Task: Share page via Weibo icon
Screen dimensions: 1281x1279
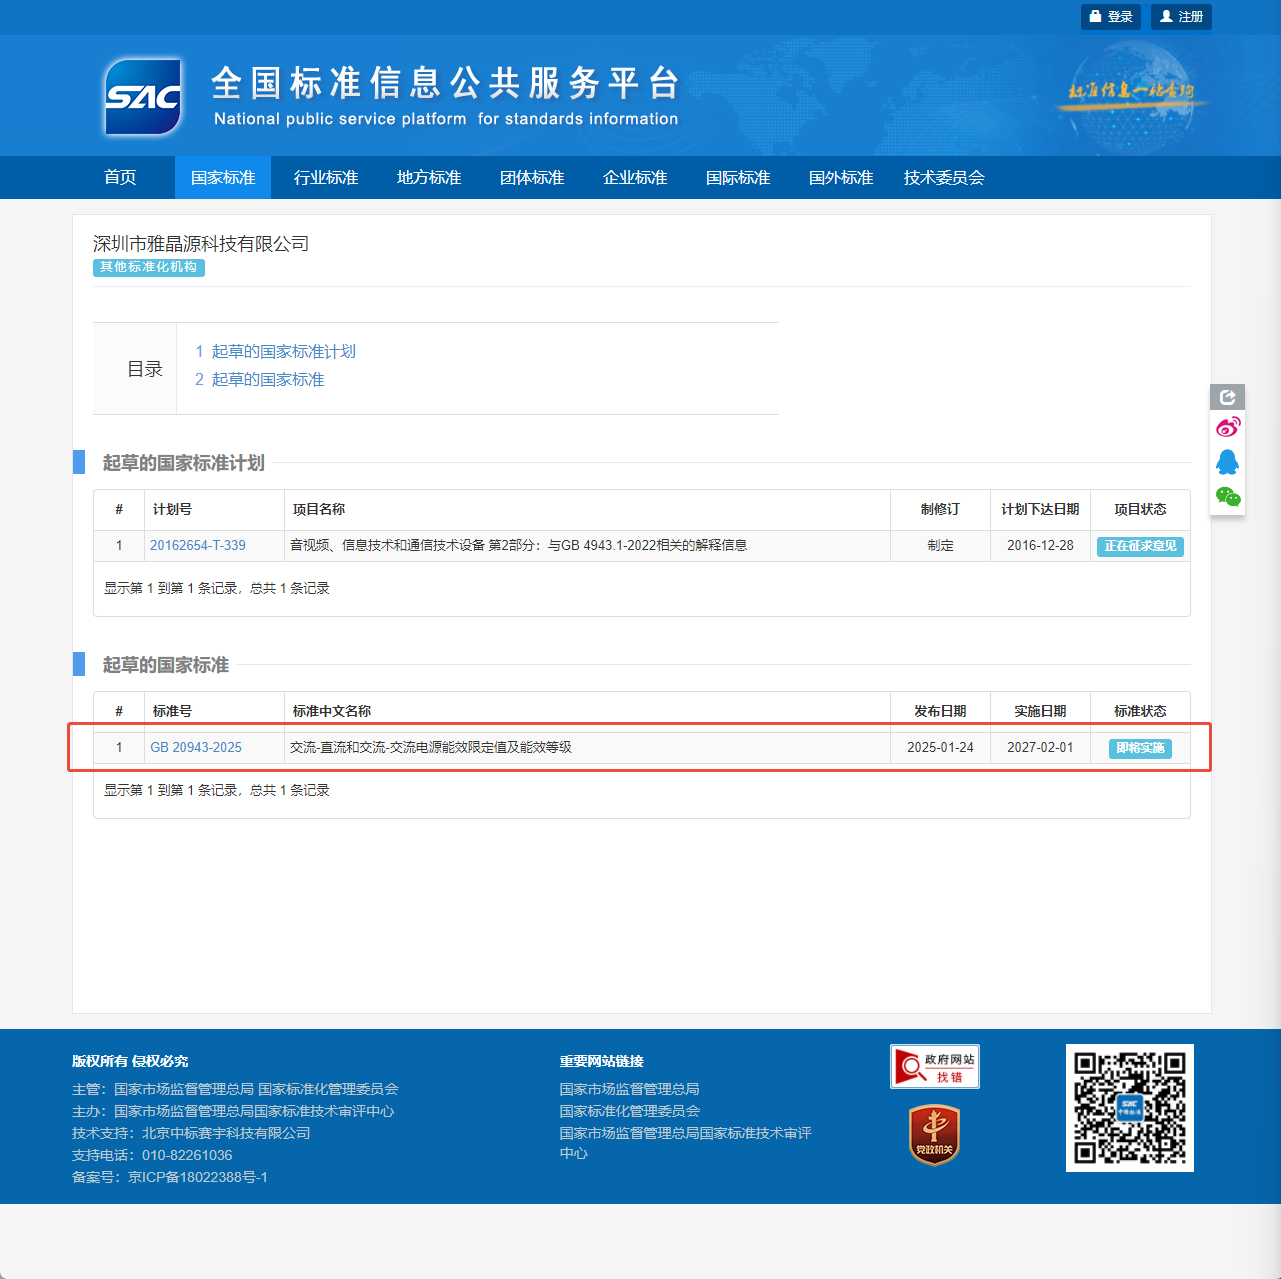Action: point(1228,428)
